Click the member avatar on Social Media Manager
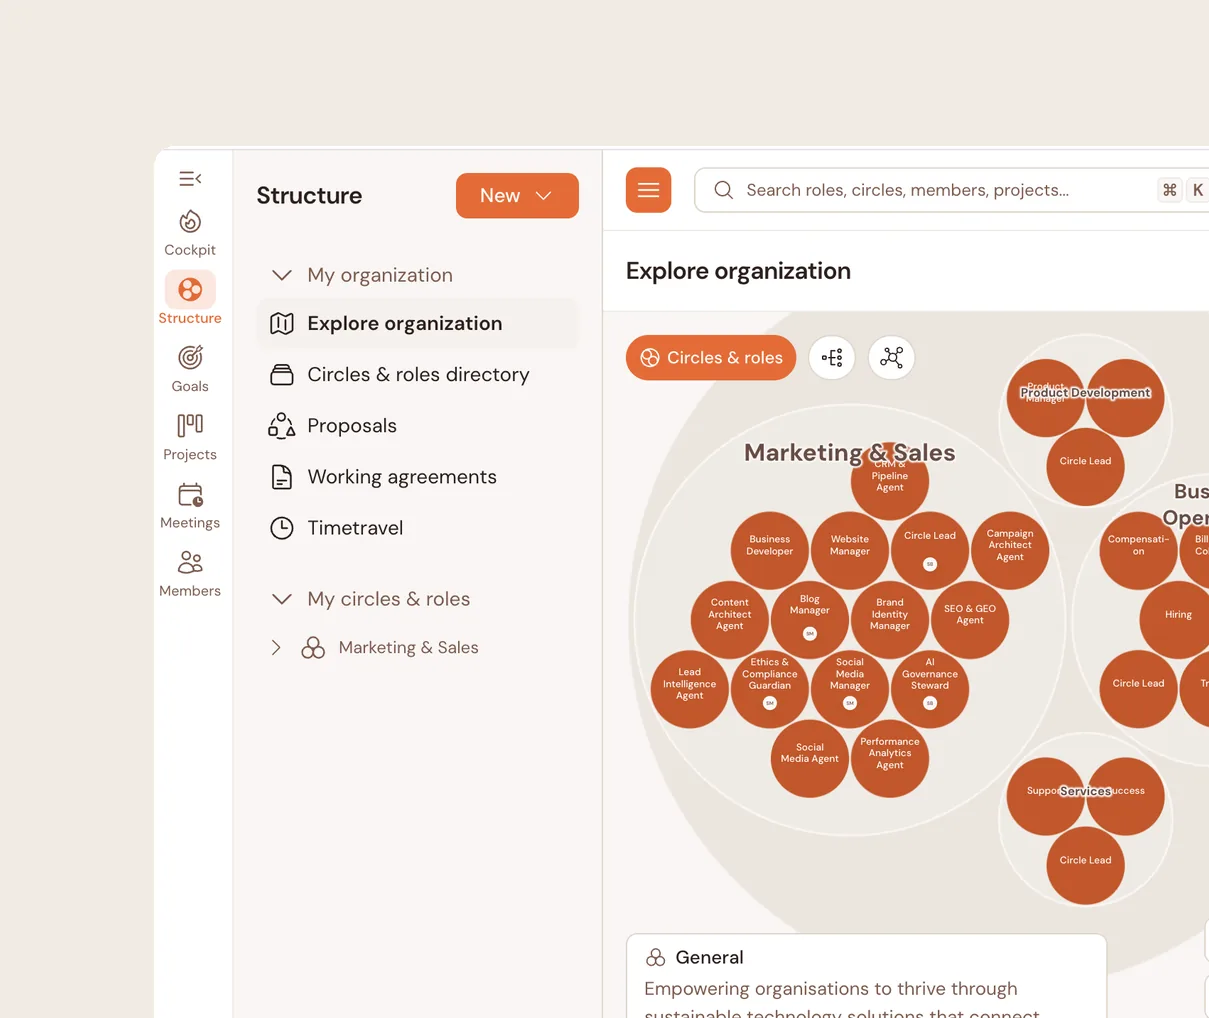The height and width of the screenshot is (1018, 1209). tap(850, 703)
